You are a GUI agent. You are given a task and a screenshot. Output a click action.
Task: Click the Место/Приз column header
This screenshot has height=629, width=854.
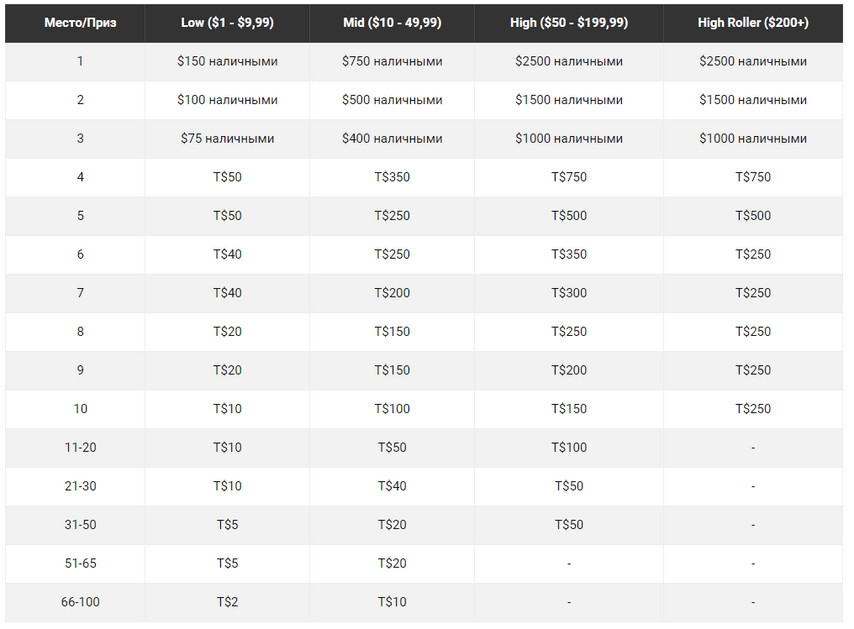pos(80,22)
